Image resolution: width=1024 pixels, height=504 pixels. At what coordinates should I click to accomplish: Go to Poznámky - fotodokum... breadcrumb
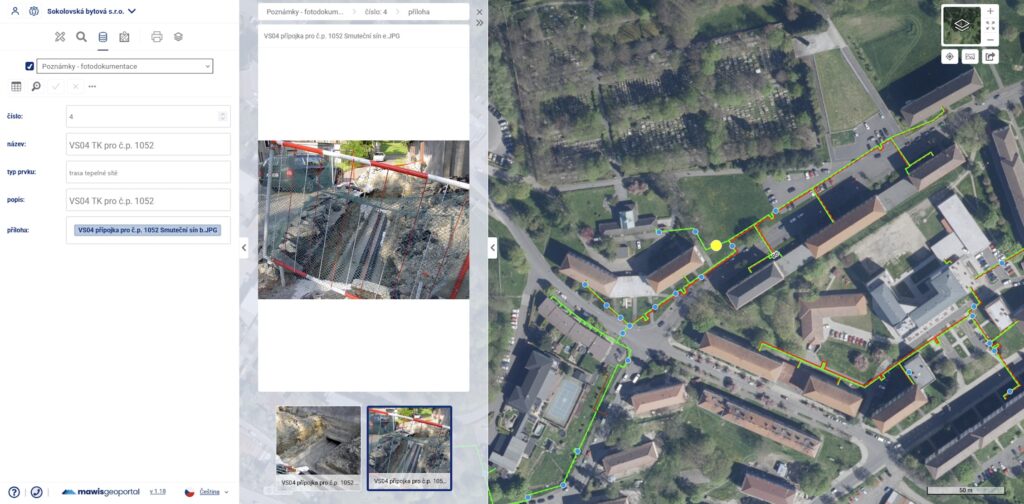[x=304, y=12]
